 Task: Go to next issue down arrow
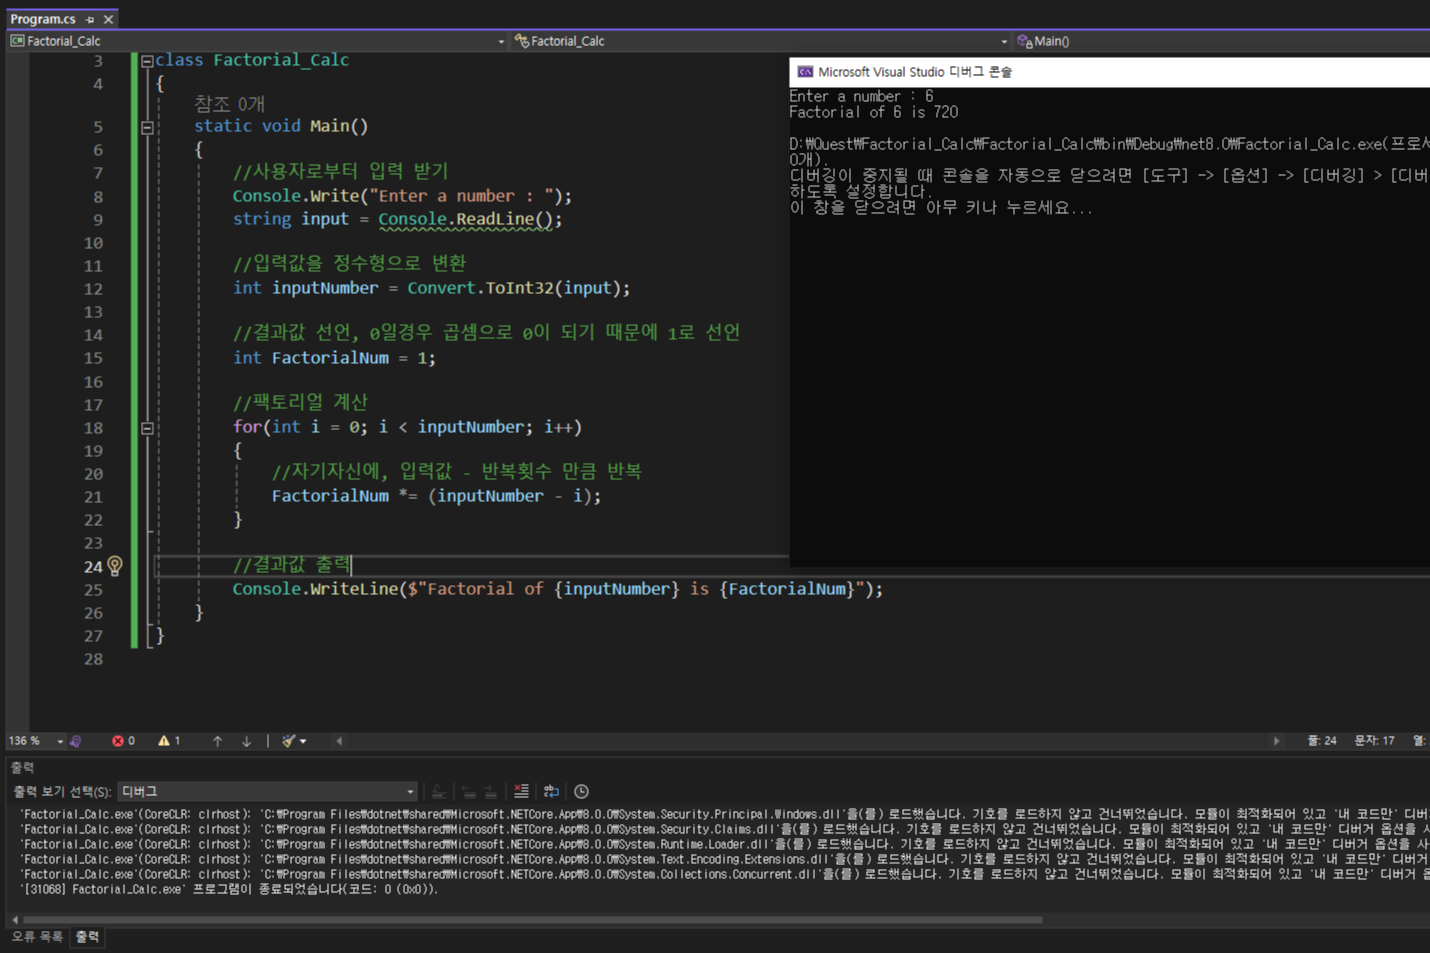246,741
